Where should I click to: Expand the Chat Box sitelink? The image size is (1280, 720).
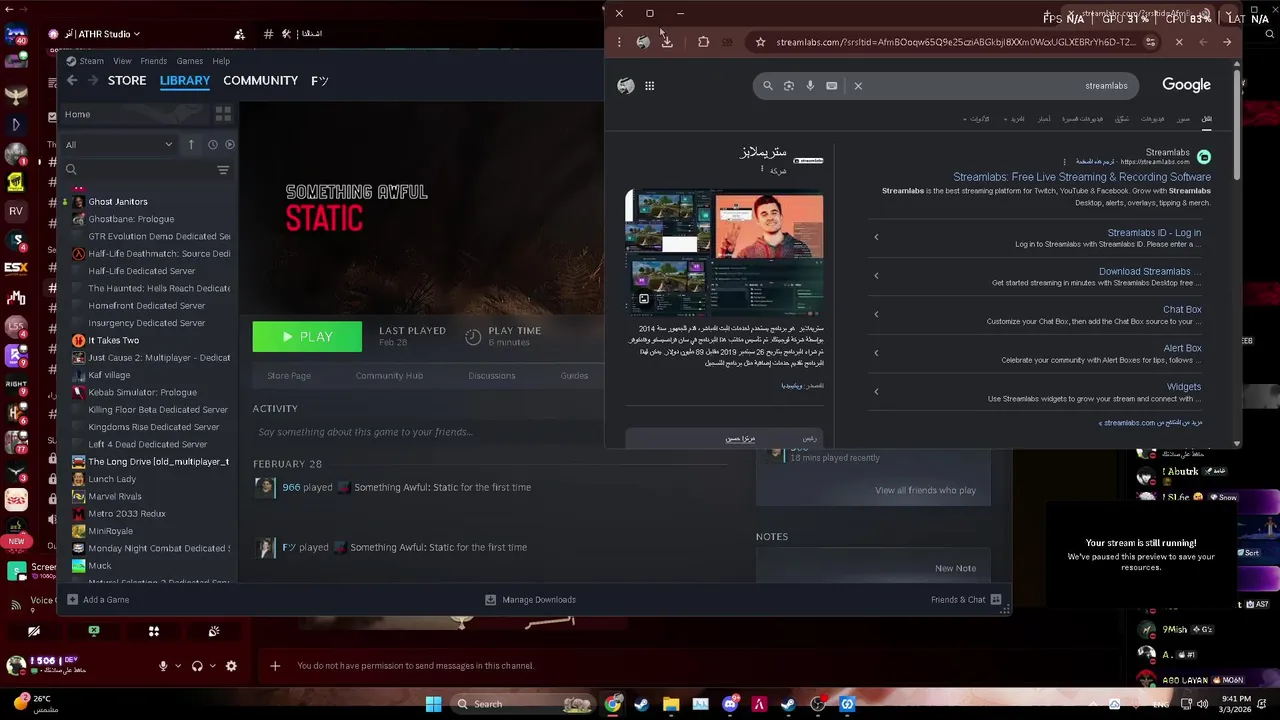click(876, 314)
